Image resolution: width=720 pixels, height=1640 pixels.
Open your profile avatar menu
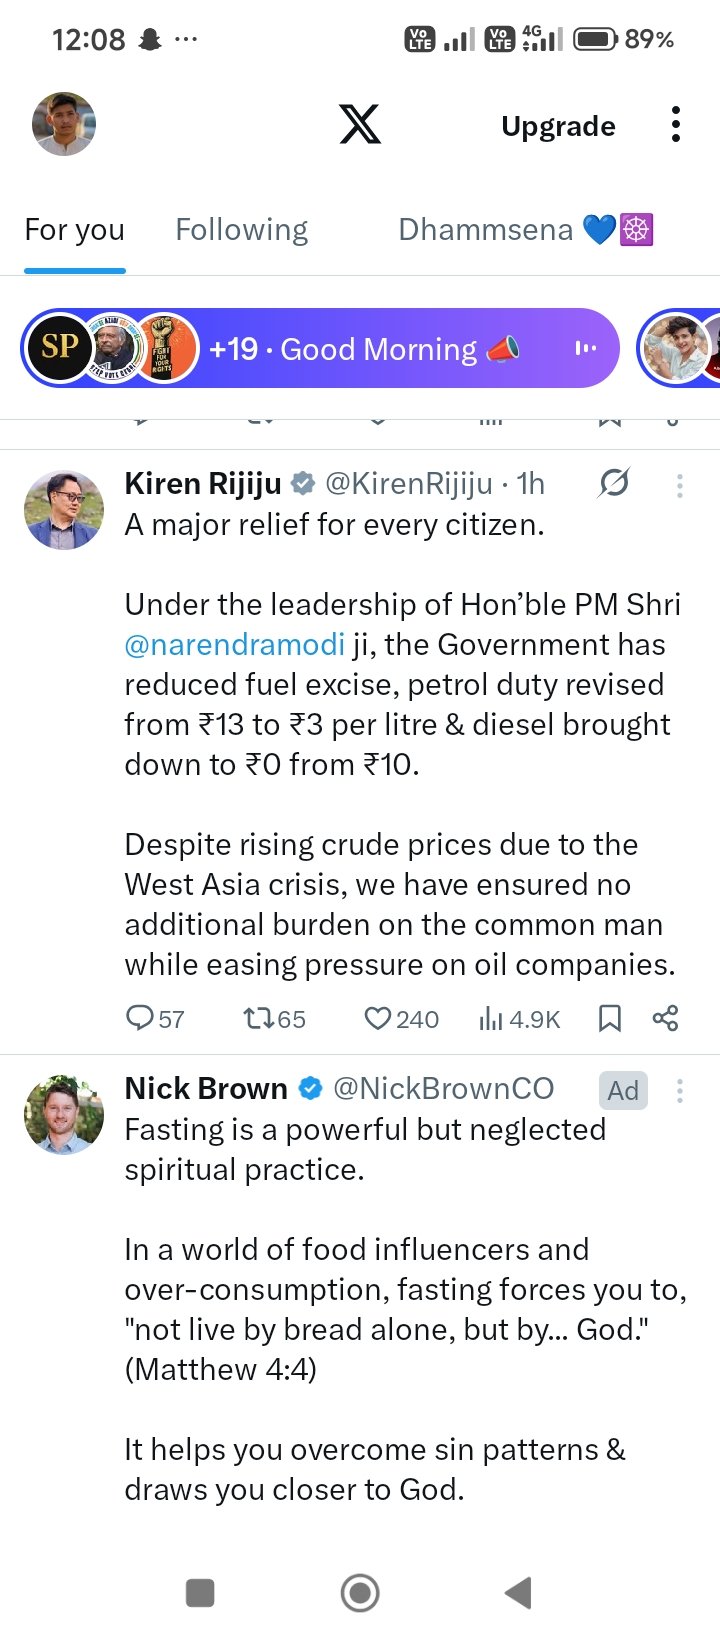point(64,124)
